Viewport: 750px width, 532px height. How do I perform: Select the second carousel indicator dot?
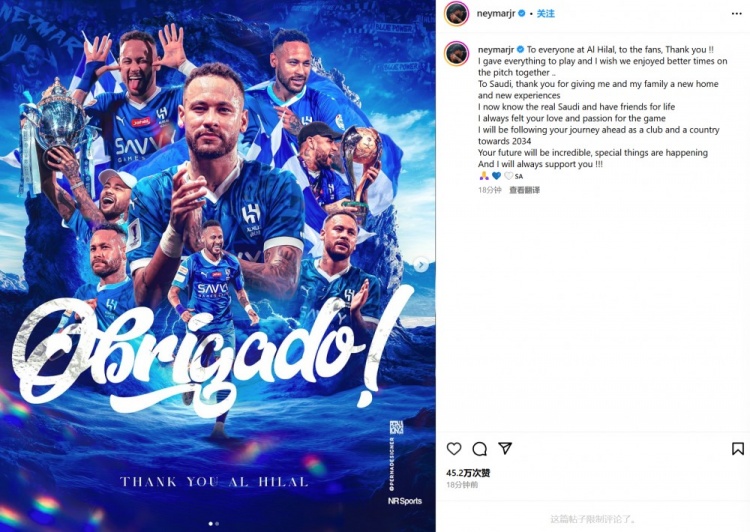pyautogui.click(x=217, y=524)
